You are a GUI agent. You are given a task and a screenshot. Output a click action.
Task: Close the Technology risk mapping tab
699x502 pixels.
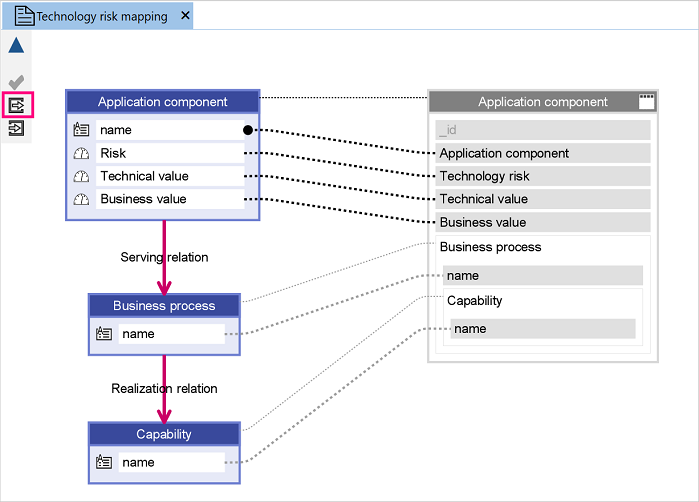185,16
